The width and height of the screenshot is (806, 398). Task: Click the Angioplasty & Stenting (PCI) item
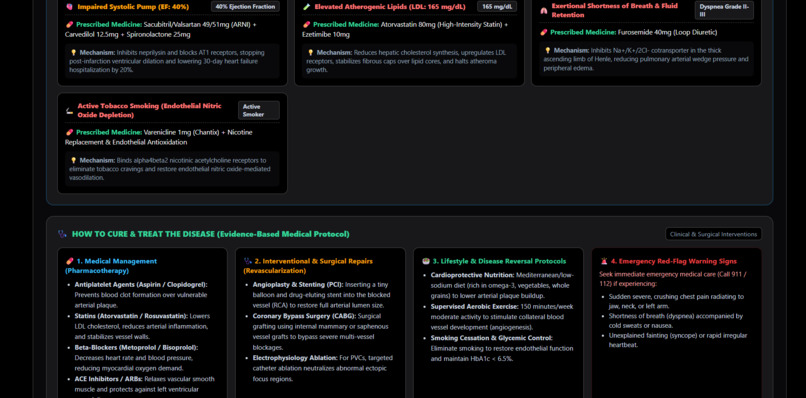322,295
